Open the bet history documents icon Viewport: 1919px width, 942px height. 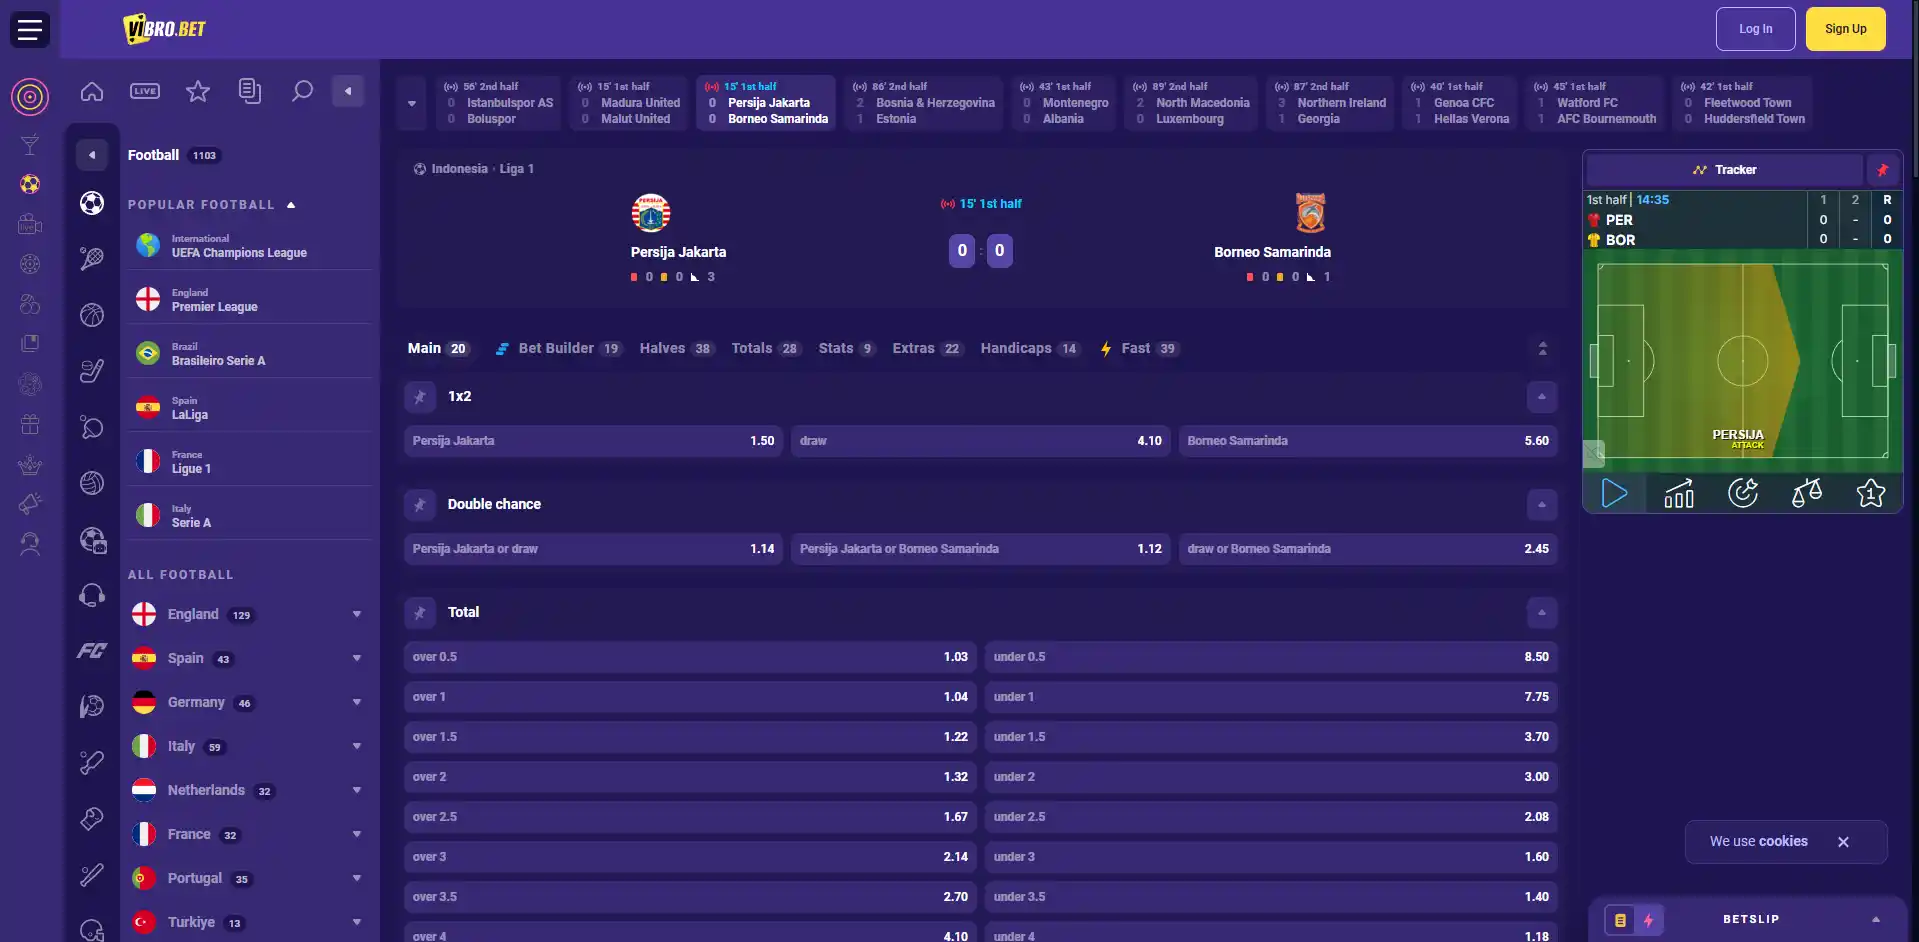(x=250, y=91)
